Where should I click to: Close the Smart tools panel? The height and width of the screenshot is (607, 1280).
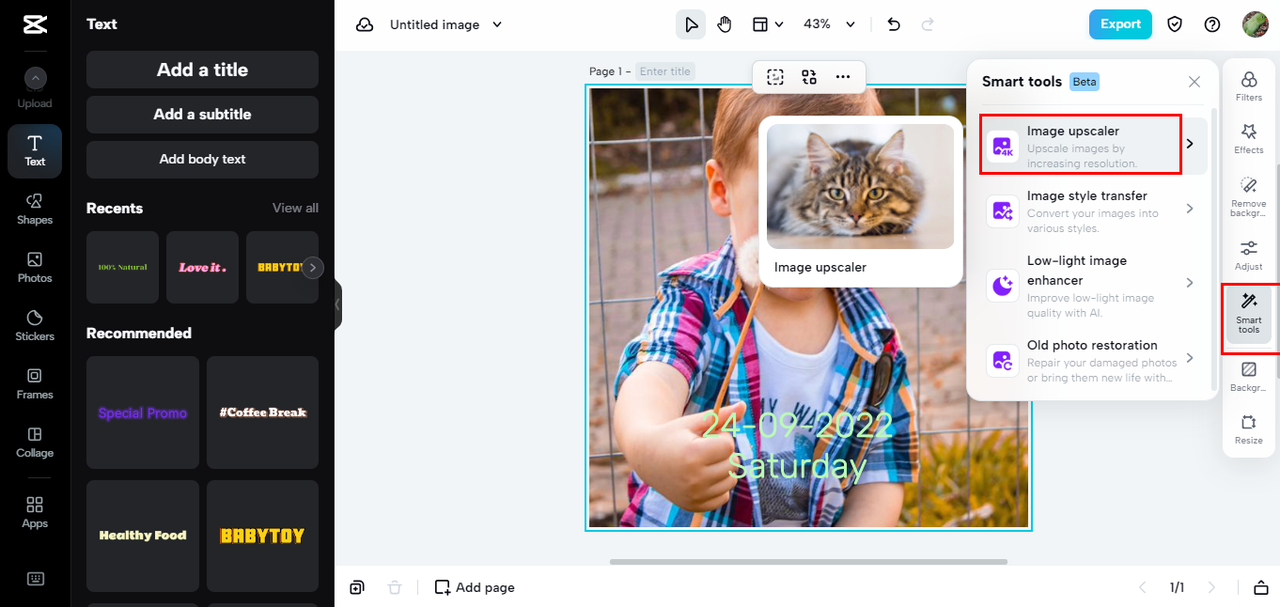pyautogui.click(x=1194, y=82)
